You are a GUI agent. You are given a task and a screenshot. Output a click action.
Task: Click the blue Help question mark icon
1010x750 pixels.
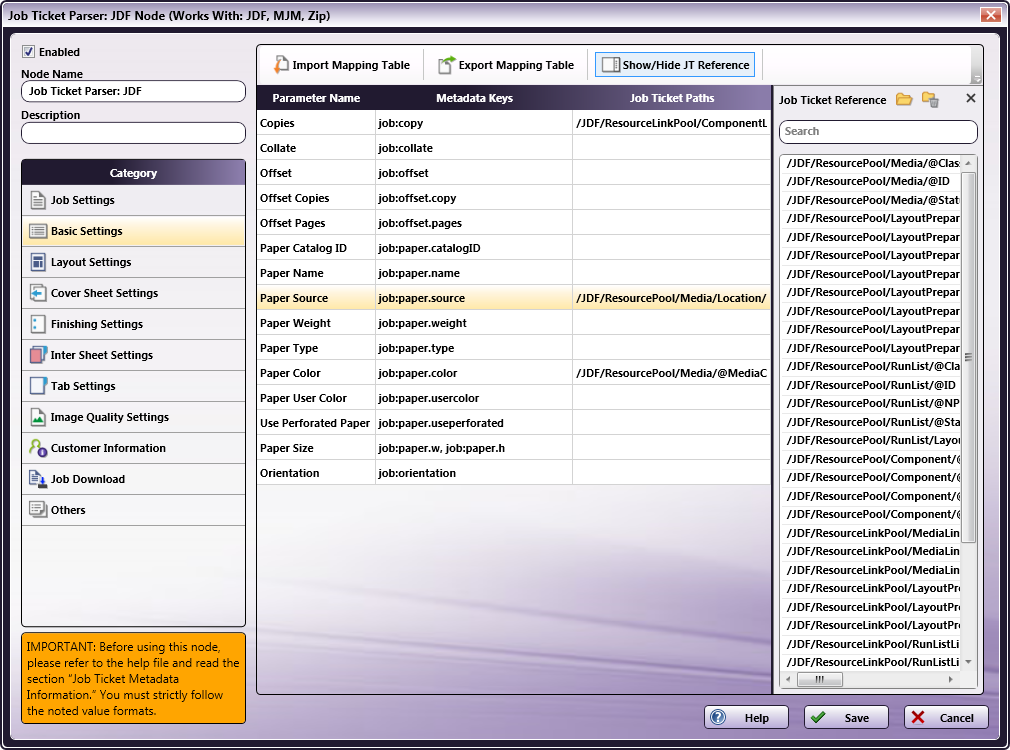pyautogui.click(x=718, y=717)
